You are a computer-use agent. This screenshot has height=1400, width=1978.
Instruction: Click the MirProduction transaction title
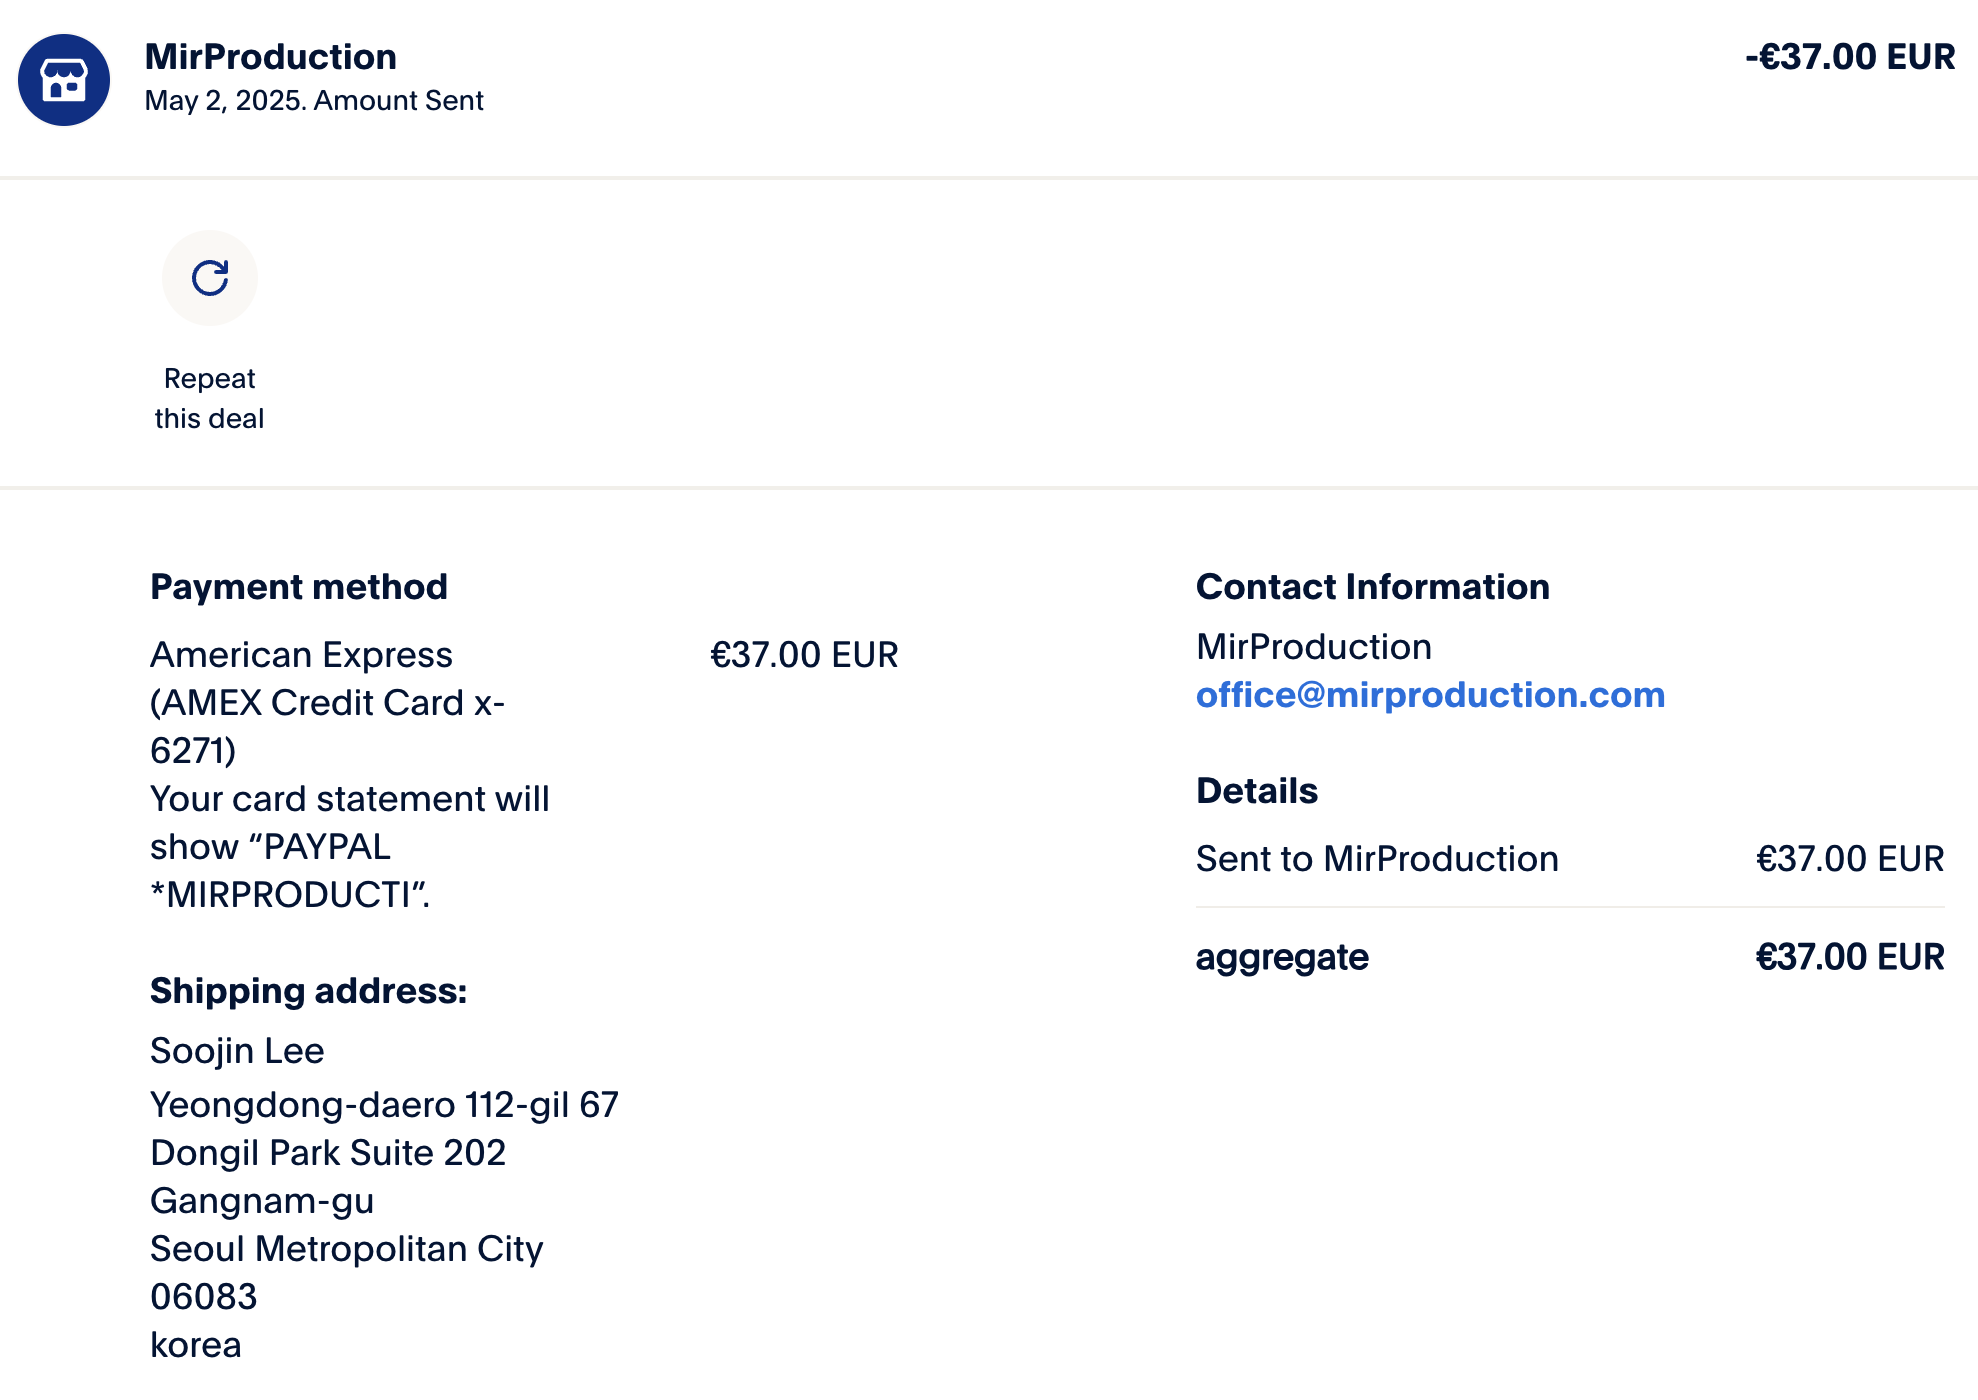[271, 57]
